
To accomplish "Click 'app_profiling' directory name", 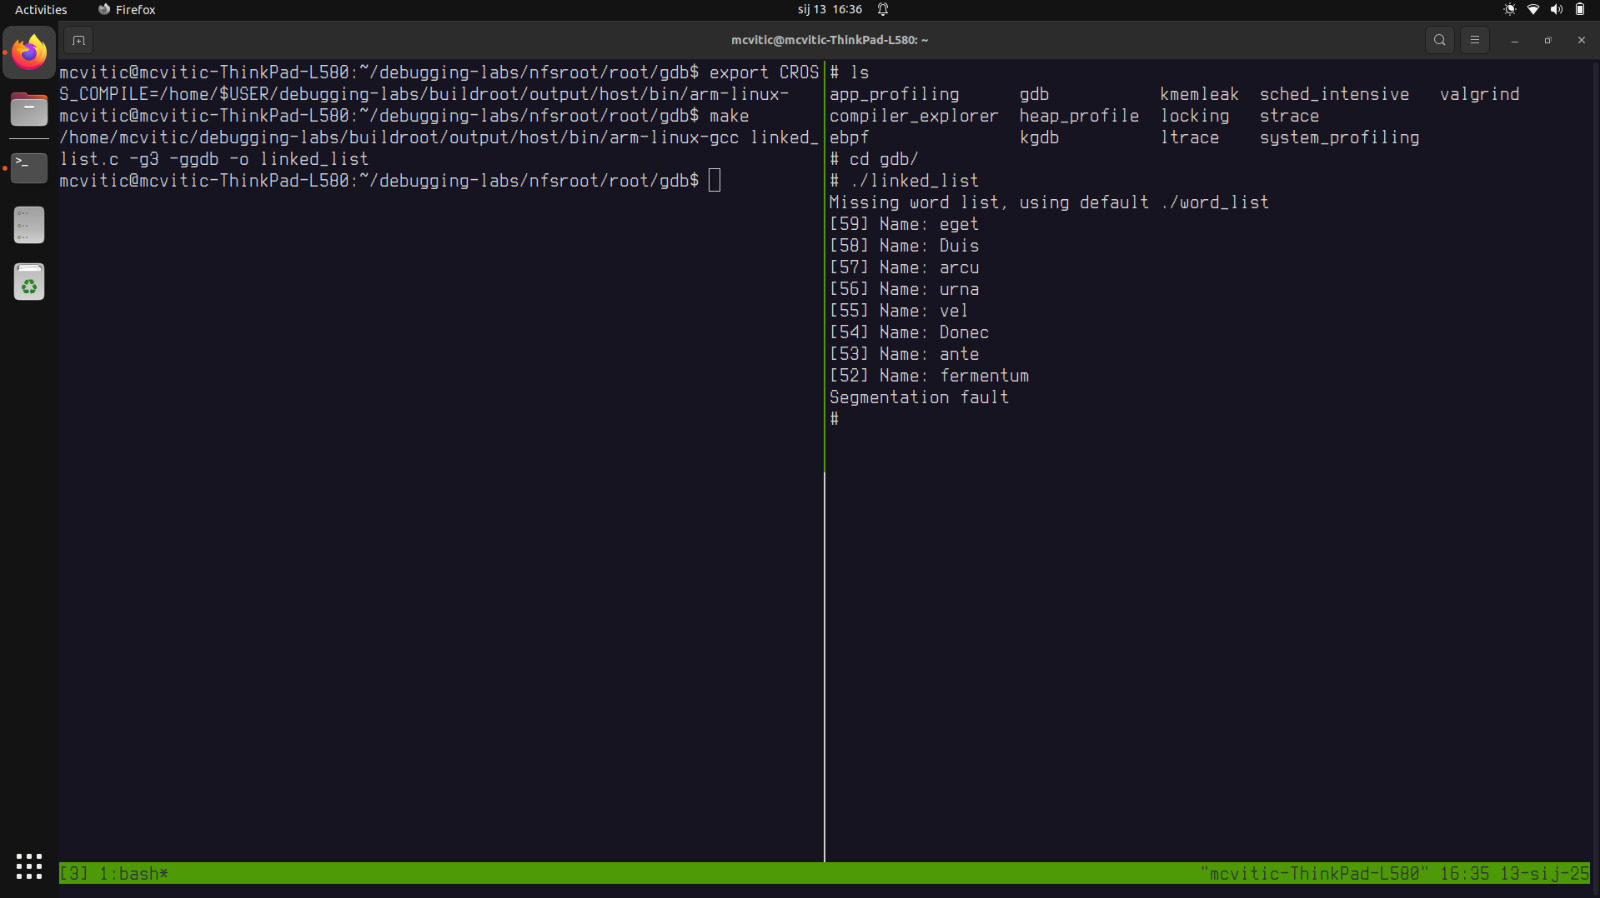I will point(894,94).
